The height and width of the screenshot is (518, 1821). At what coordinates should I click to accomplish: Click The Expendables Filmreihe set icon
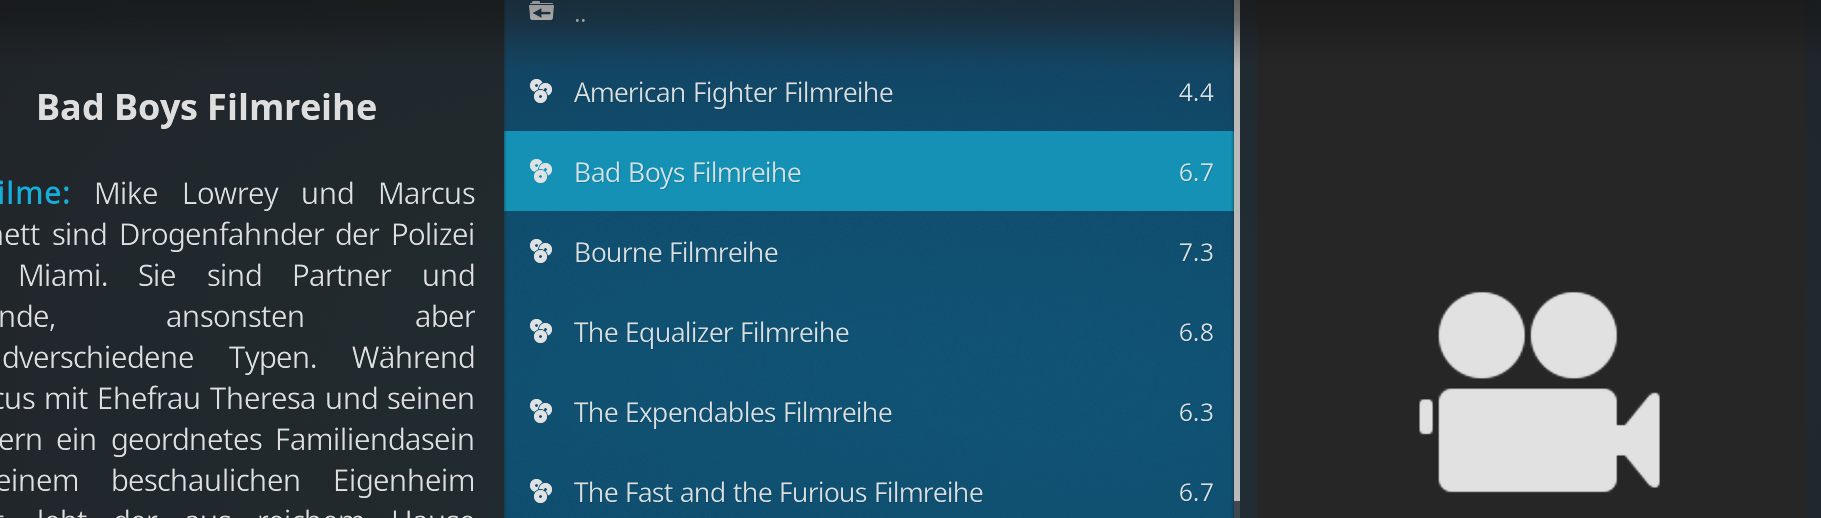pos(541,412)
